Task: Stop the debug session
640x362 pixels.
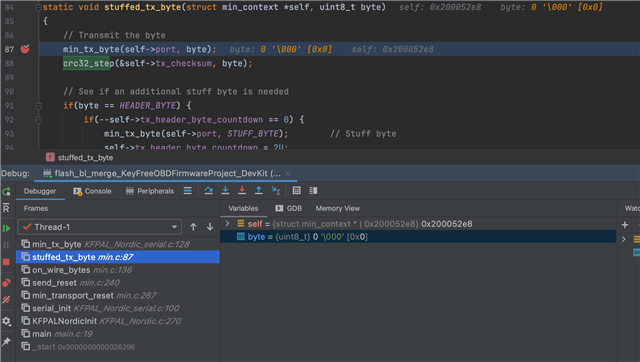Action: [6, 262]
